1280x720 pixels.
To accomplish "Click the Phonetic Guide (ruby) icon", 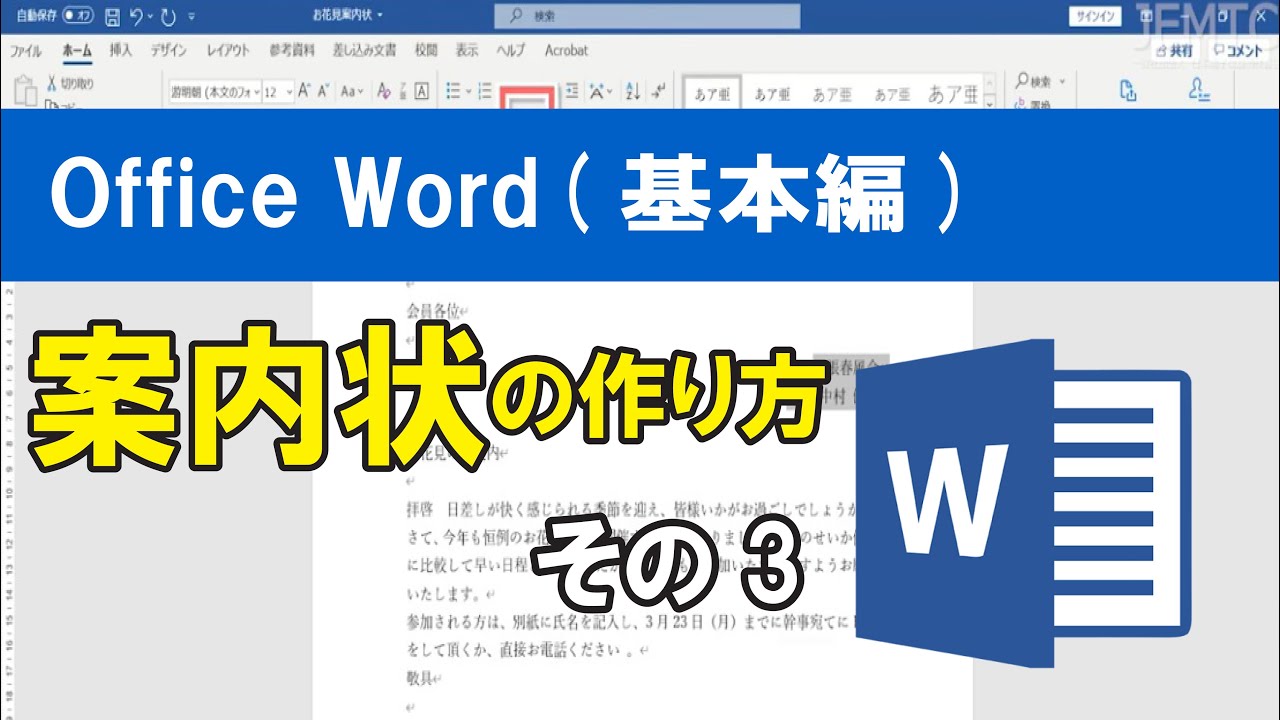I will point(404,91).
